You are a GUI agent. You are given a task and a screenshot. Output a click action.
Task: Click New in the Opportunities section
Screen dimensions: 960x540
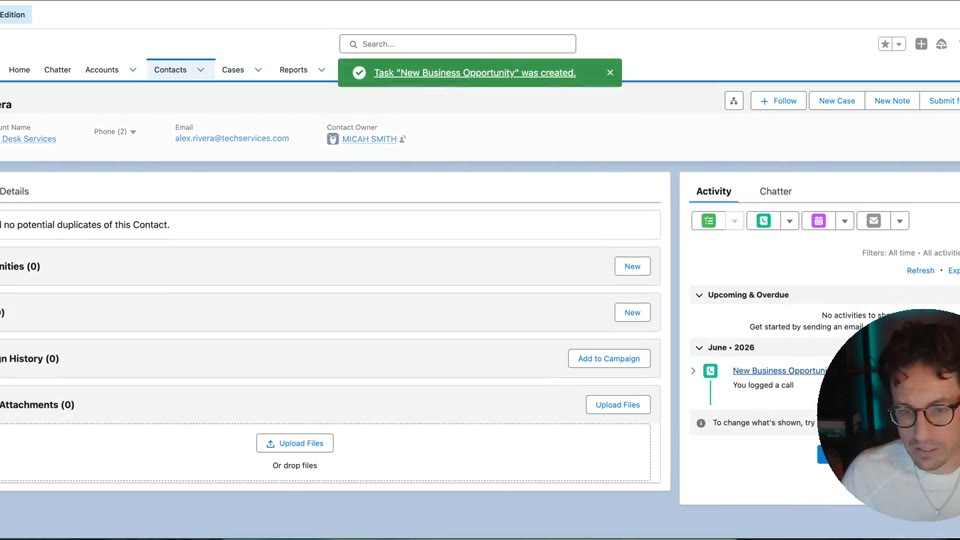point(632,266)
